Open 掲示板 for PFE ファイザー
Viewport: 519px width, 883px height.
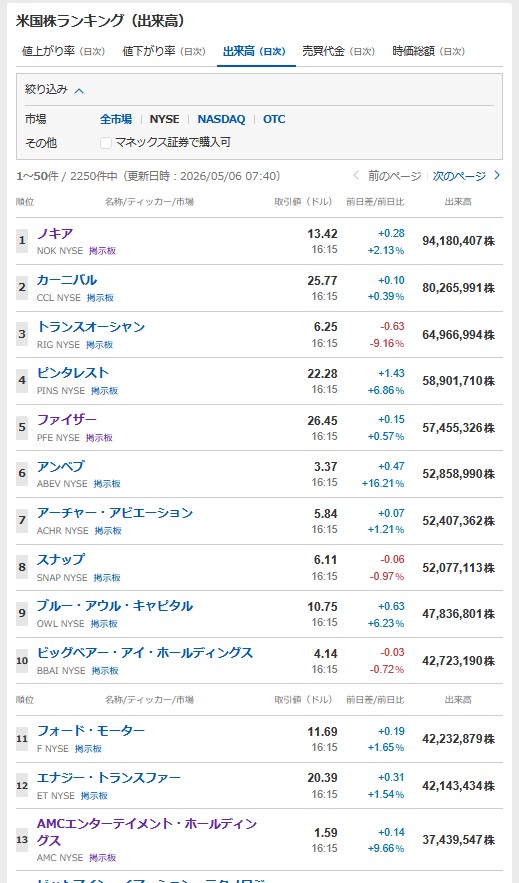coord(99,438)
